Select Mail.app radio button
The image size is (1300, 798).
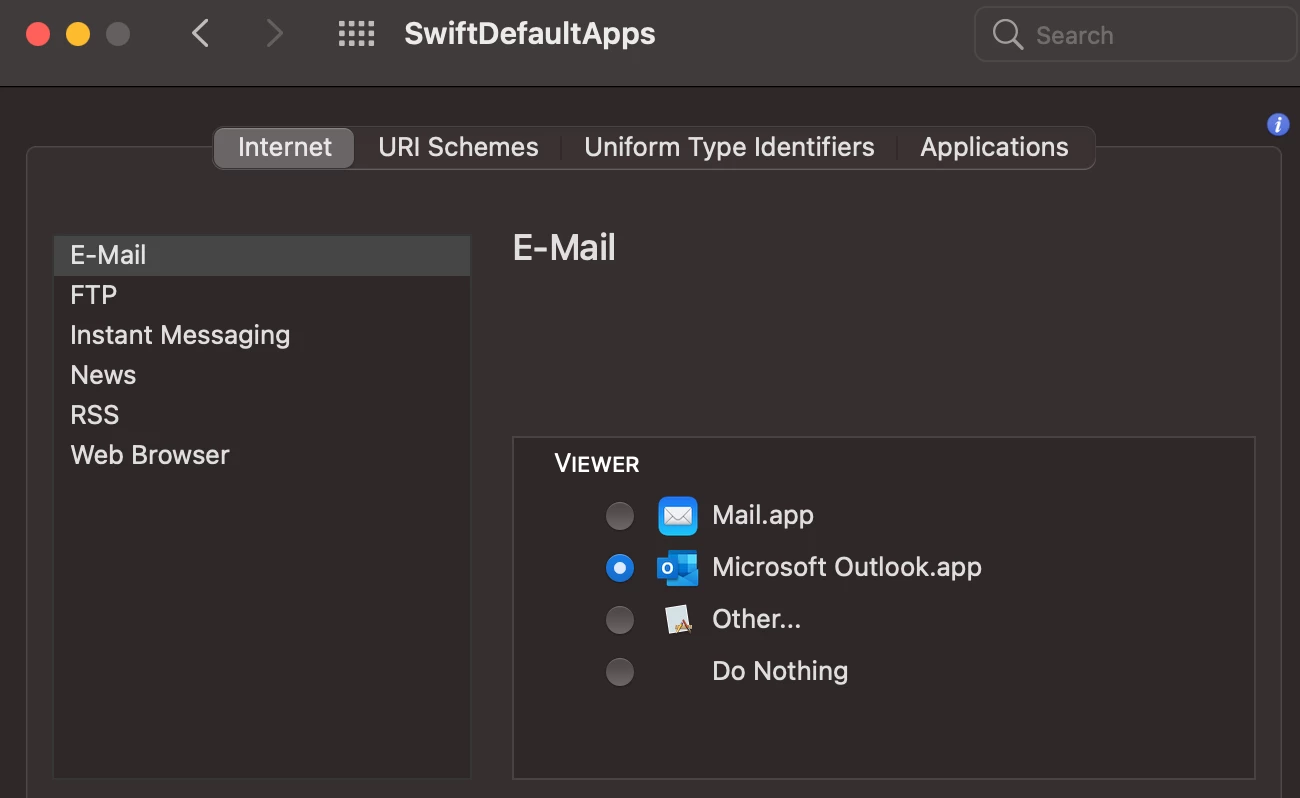tap(620, 516)
